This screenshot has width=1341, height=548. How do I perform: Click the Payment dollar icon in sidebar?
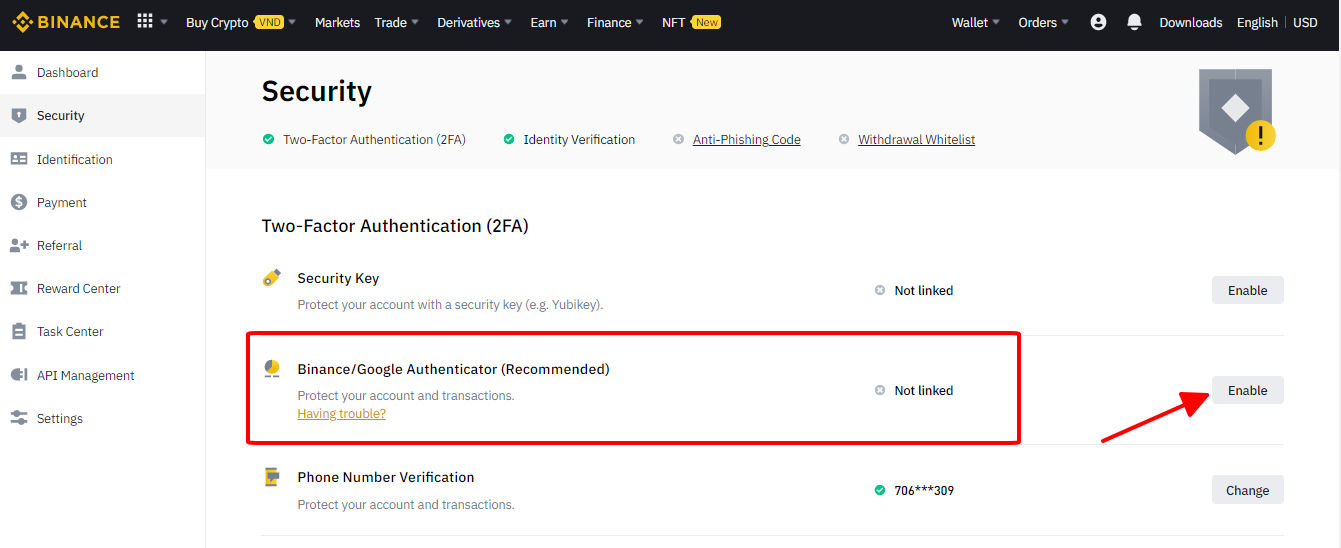18,202
